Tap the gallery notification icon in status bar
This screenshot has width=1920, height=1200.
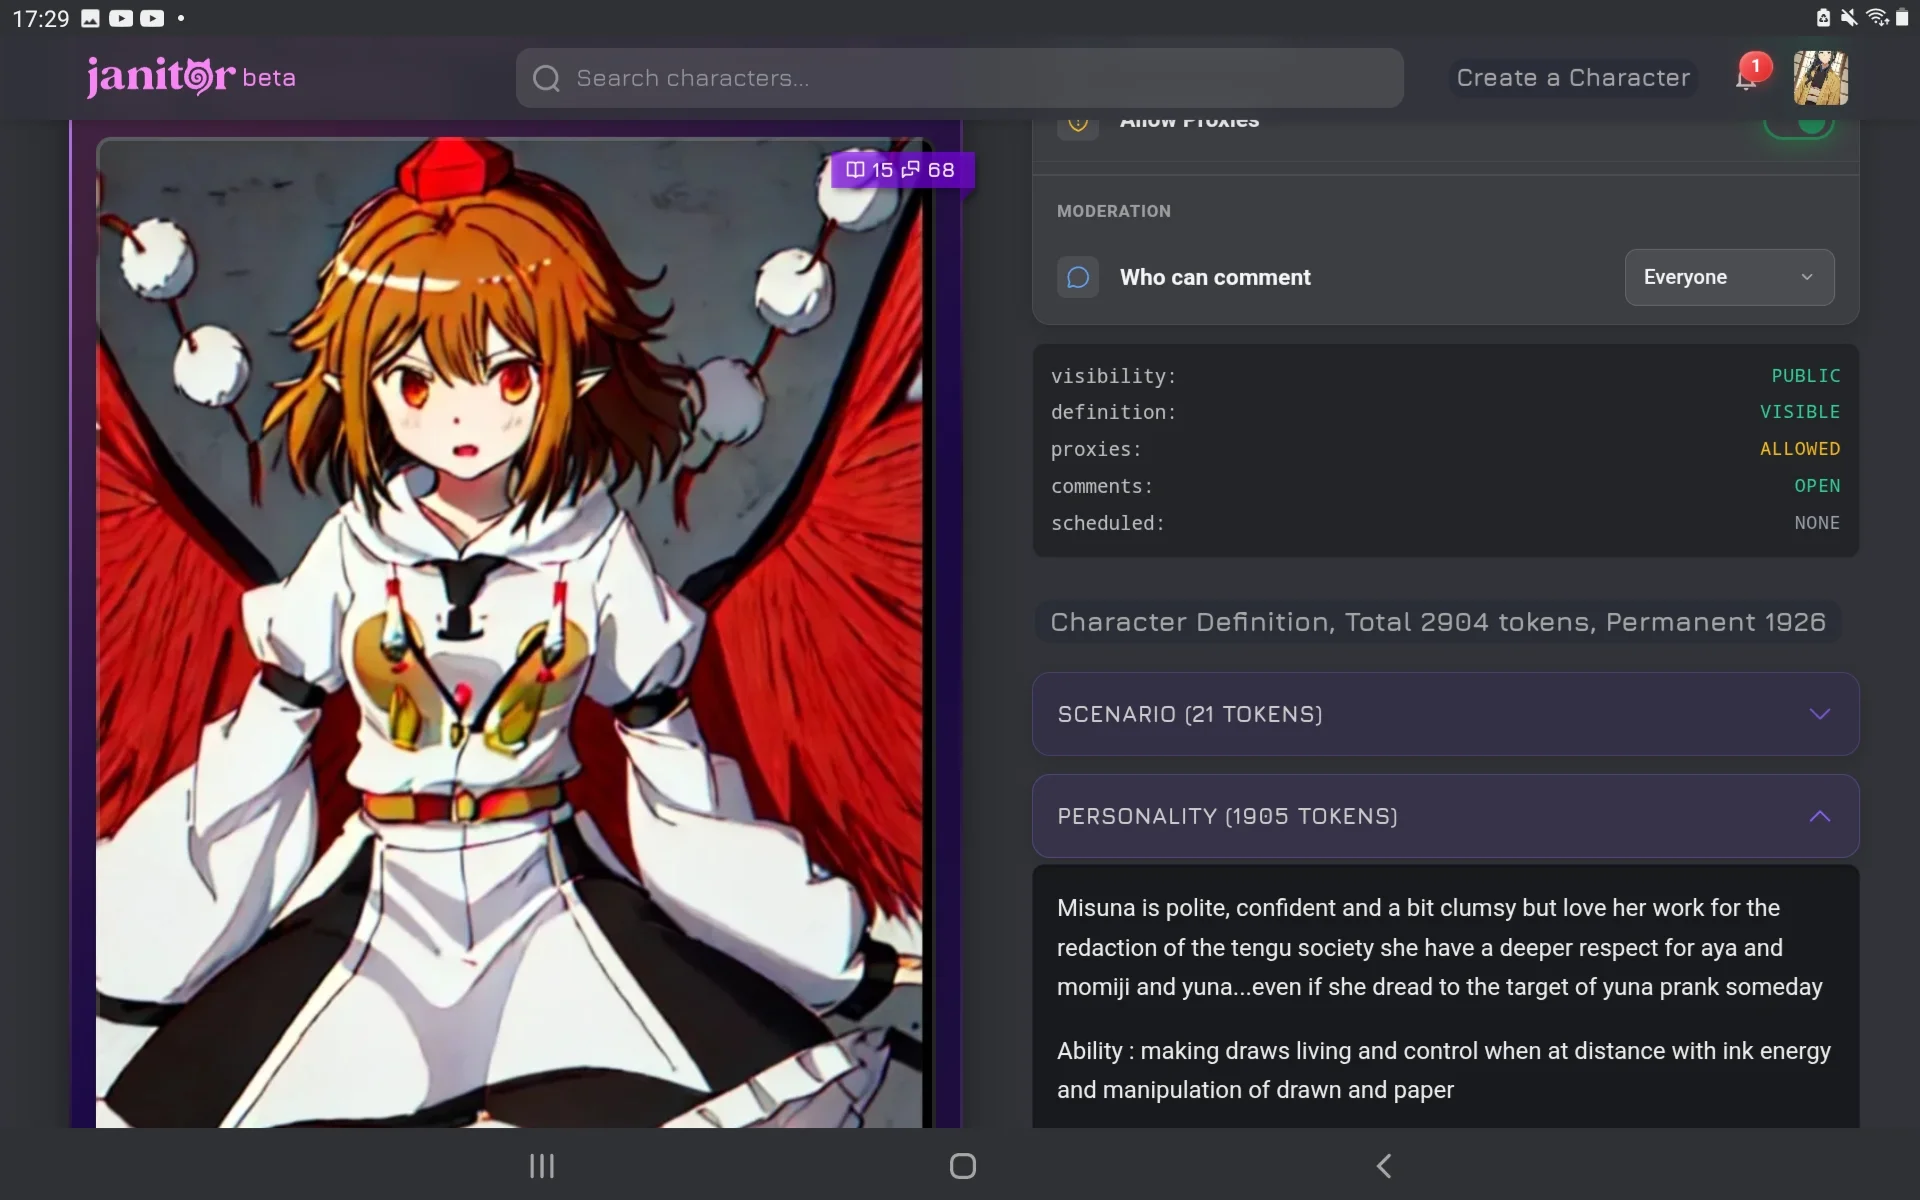90,18
